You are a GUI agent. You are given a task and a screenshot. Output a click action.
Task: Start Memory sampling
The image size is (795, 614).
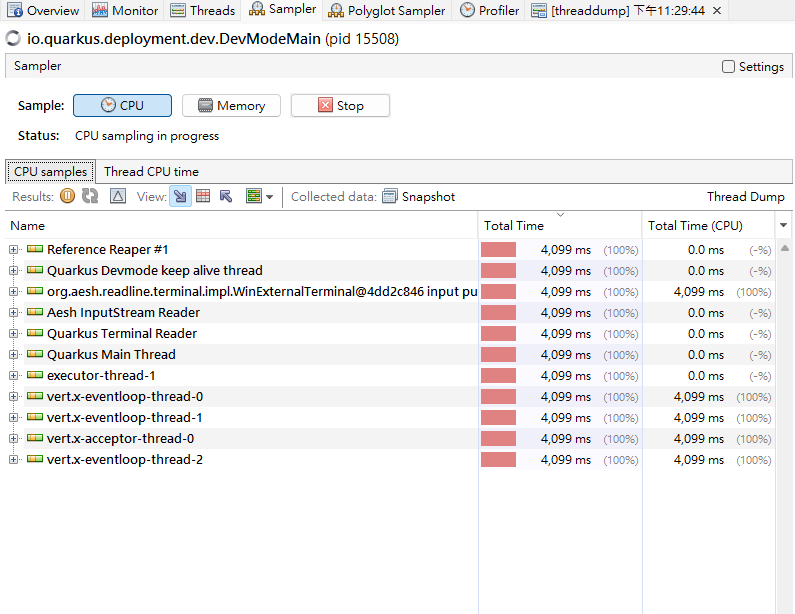(231, 105)
